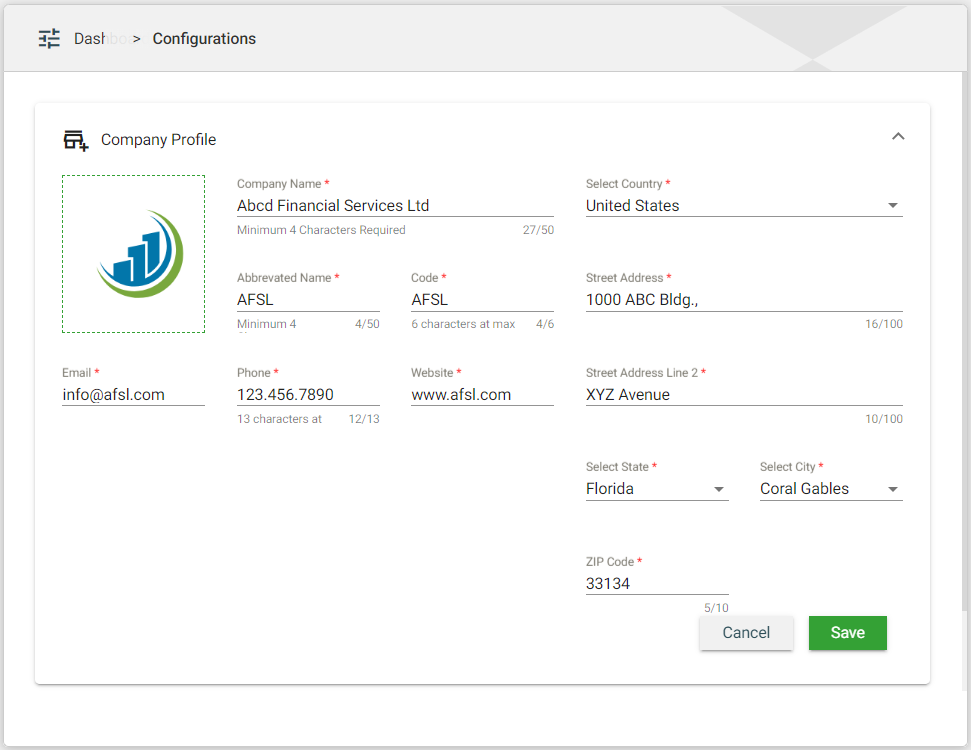
Task: Click the Configurations breadcrumb item
Action: tap(204, 39)
